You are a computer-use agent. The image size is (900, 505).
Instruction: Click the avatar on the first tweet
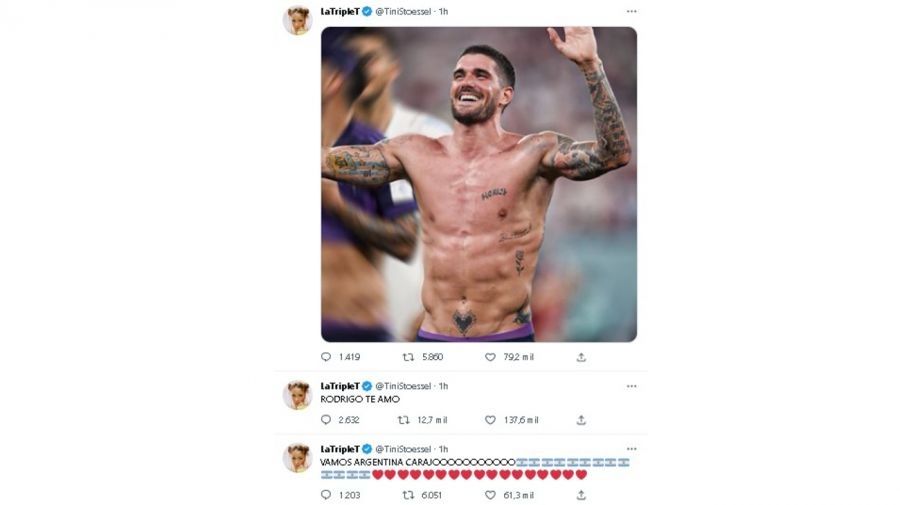[297, 20]
